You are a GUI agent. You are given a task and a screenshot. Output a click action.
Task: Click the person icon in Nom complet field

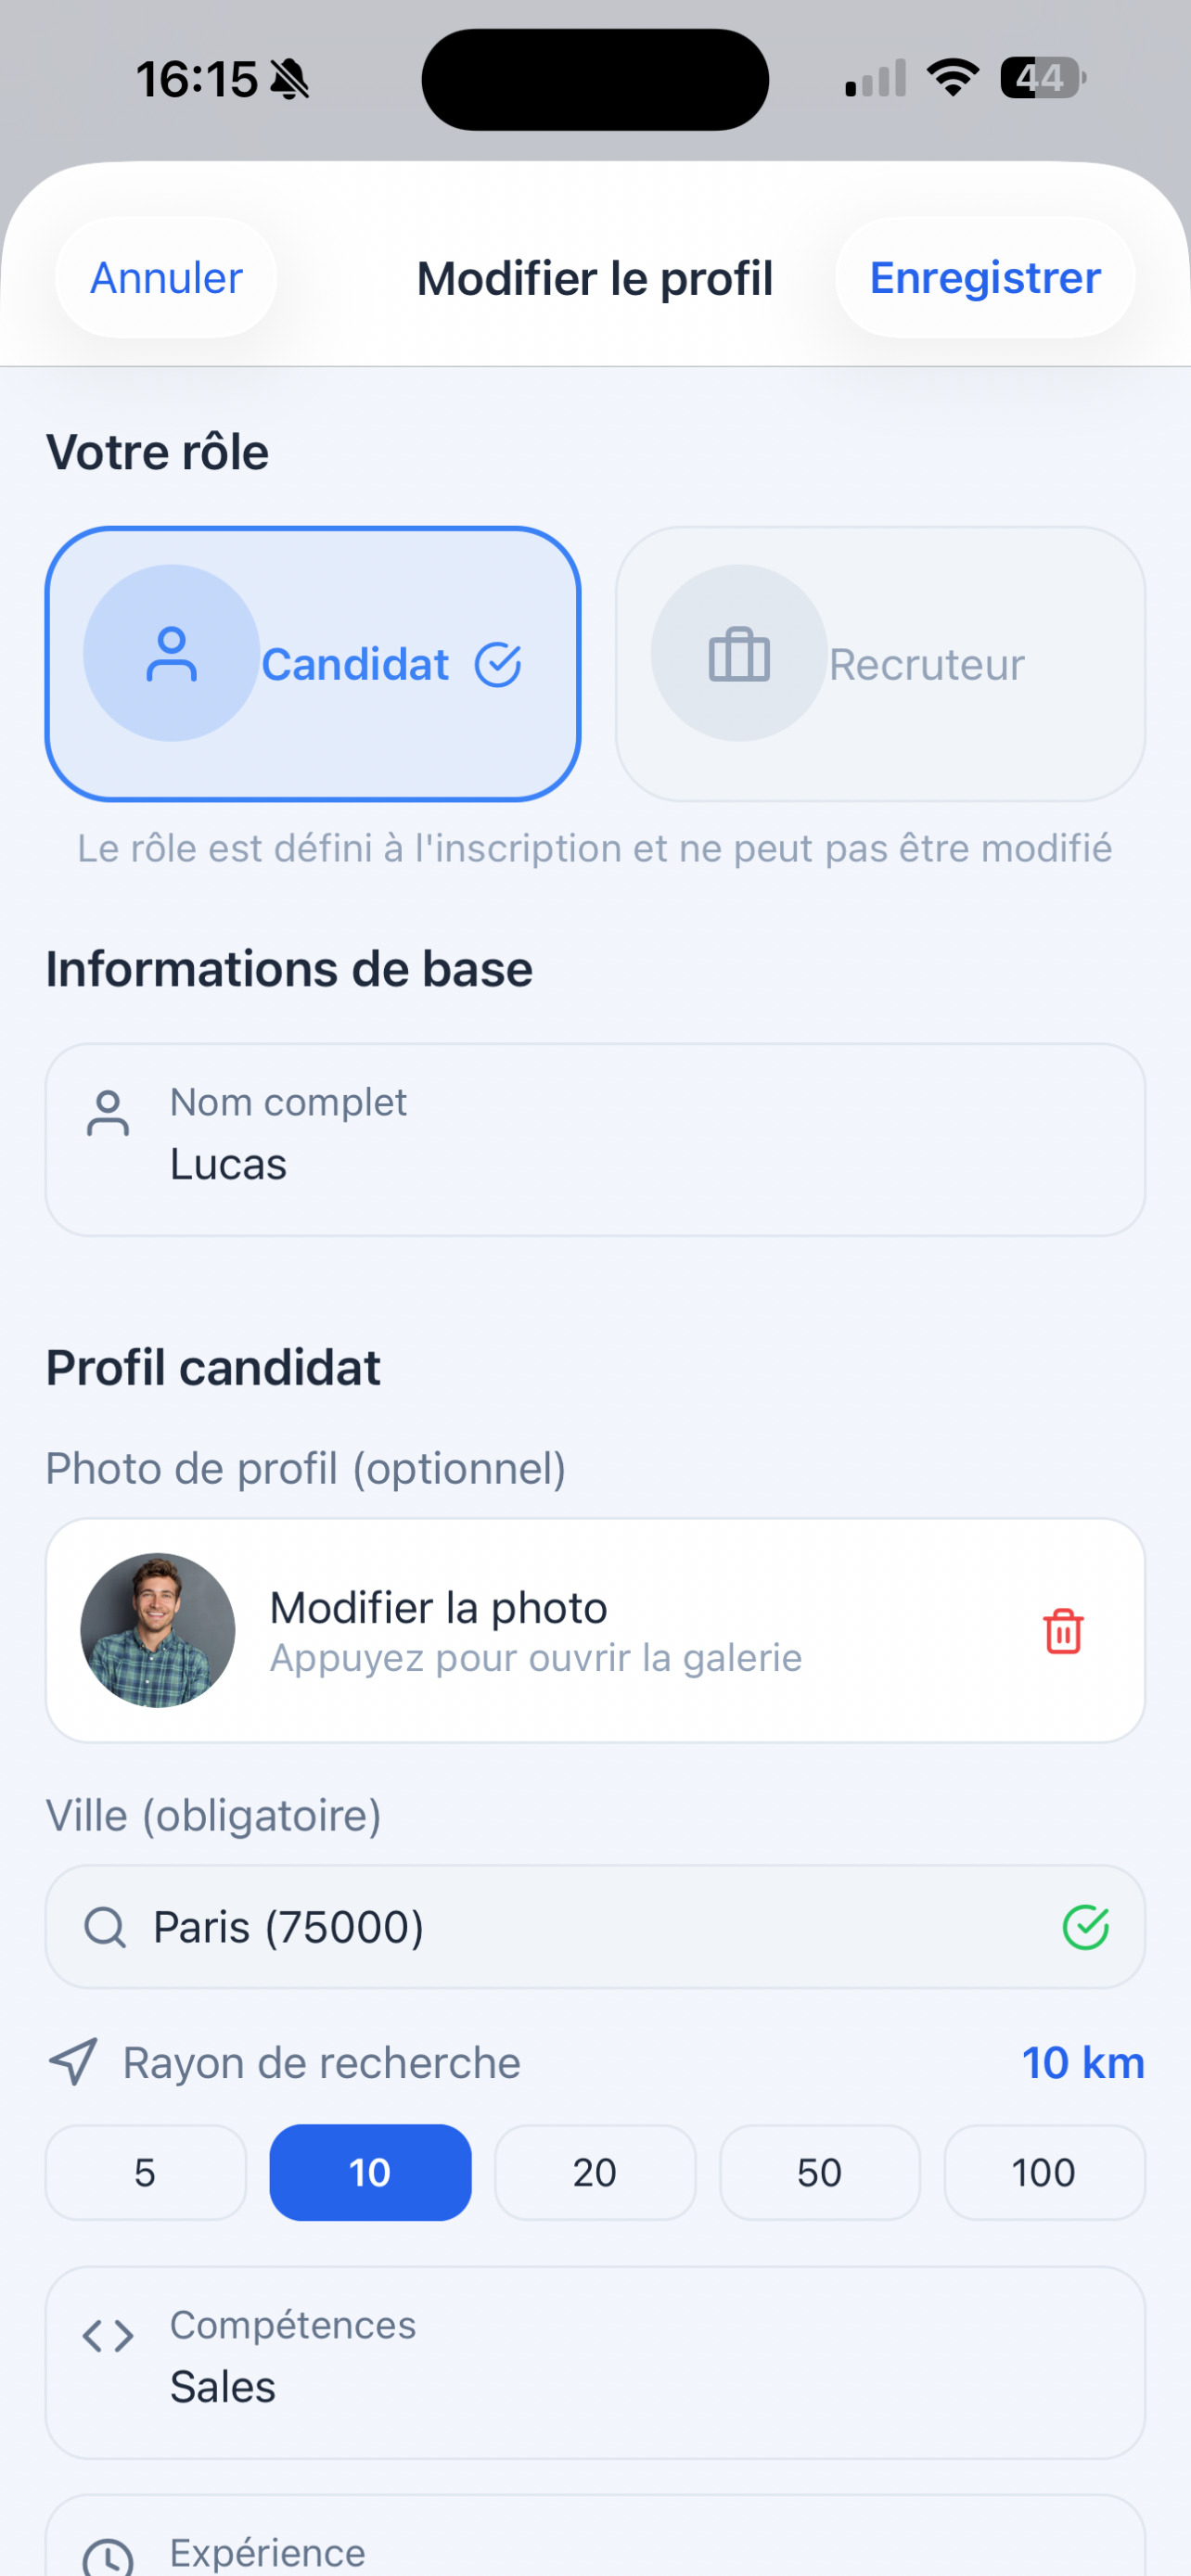pyautogui.click(x=108, y=1113)
